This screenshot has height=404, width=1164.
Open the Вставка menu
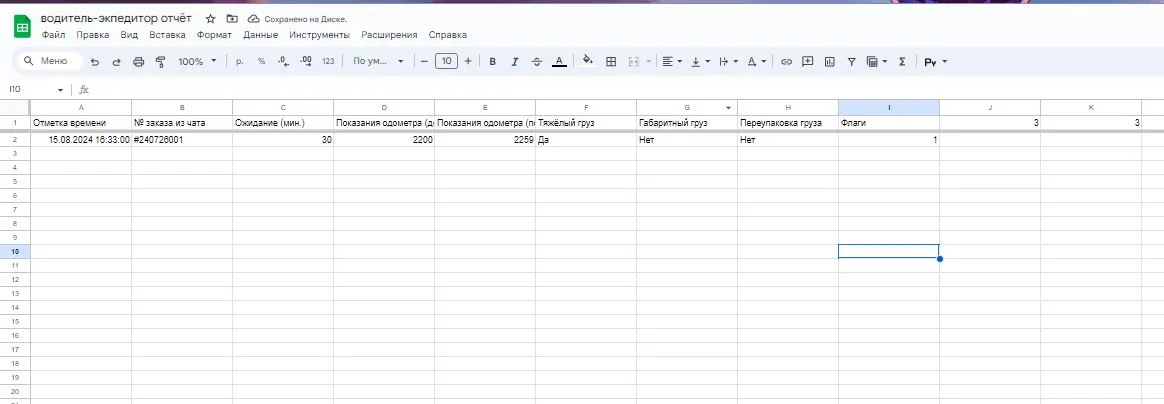(167, 35)
